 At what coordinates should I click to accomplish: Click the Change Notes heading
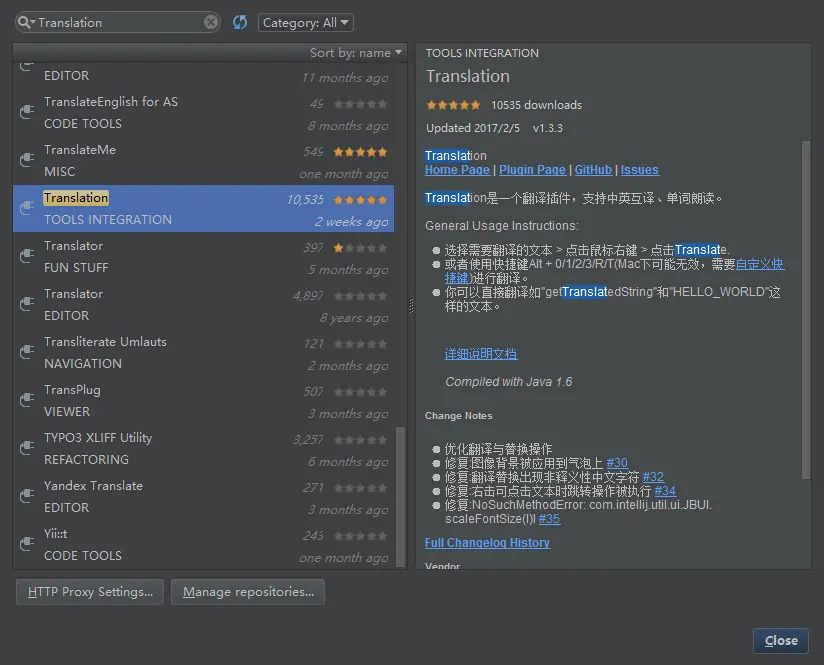(459, 416)
